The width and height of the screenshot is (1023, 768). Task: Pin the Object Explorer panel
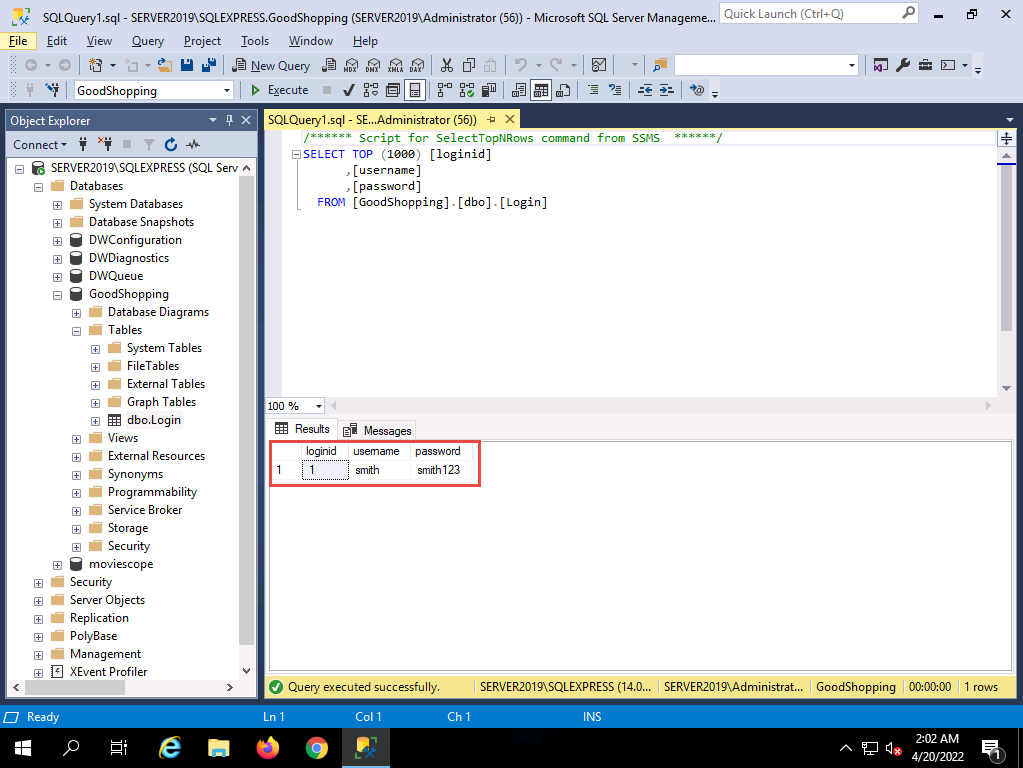pos(229,120)
